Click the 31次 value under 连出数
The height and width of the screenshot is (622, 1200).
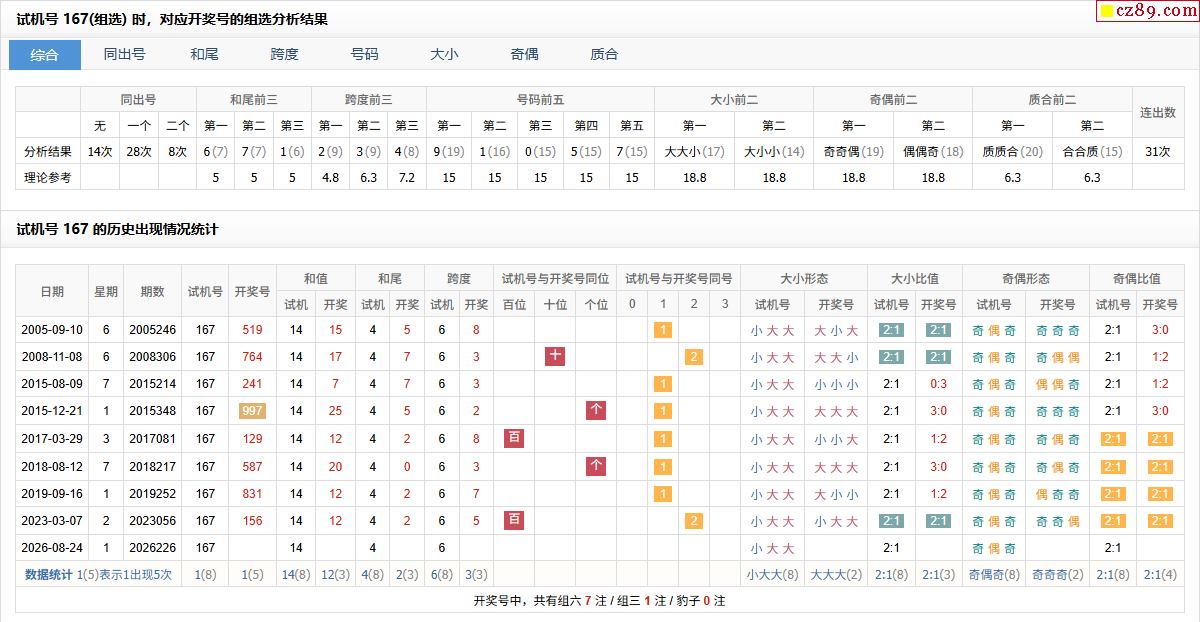click(x=1158, y=152)
